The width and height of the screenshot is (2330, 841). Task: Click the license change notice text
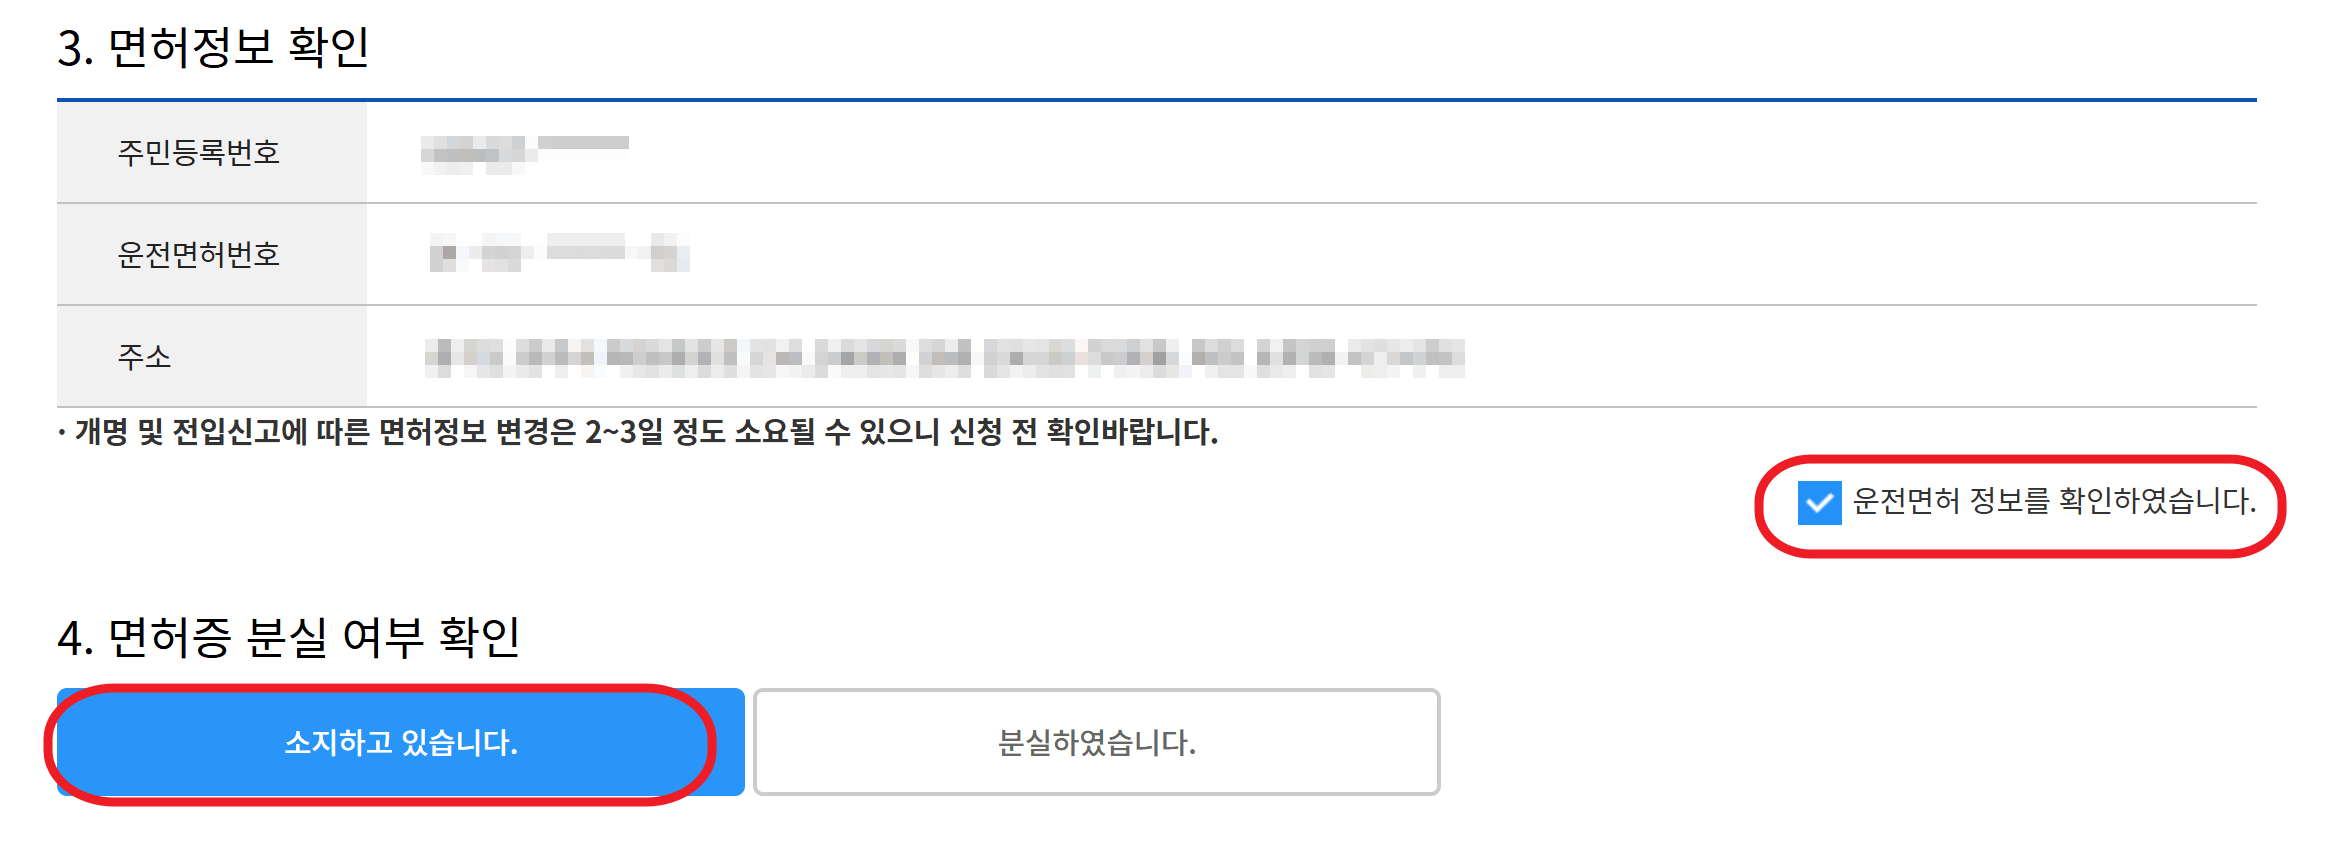click(x=640, y=436)
